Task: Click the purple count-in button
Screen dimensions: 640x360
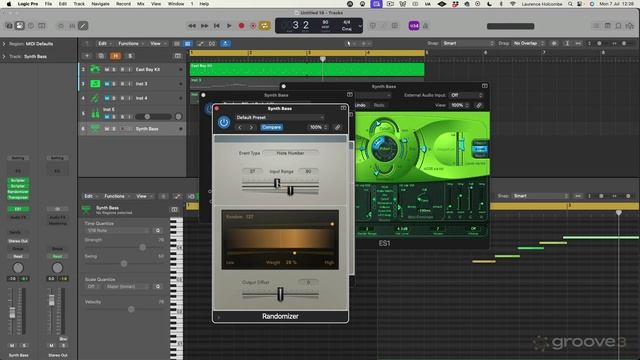Action: tap(413, 26)
